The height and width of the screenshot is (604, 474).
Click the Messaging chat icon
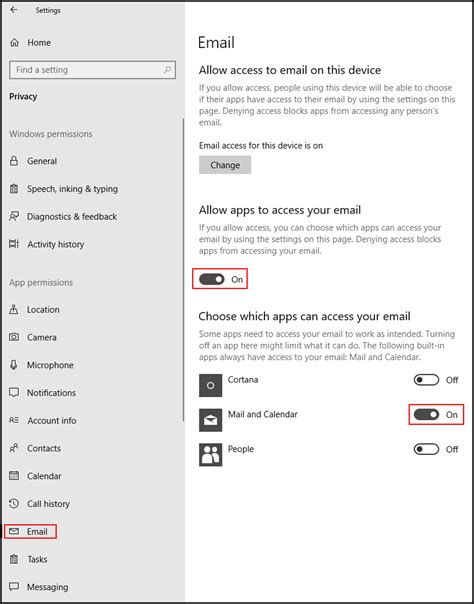[14, 587]
